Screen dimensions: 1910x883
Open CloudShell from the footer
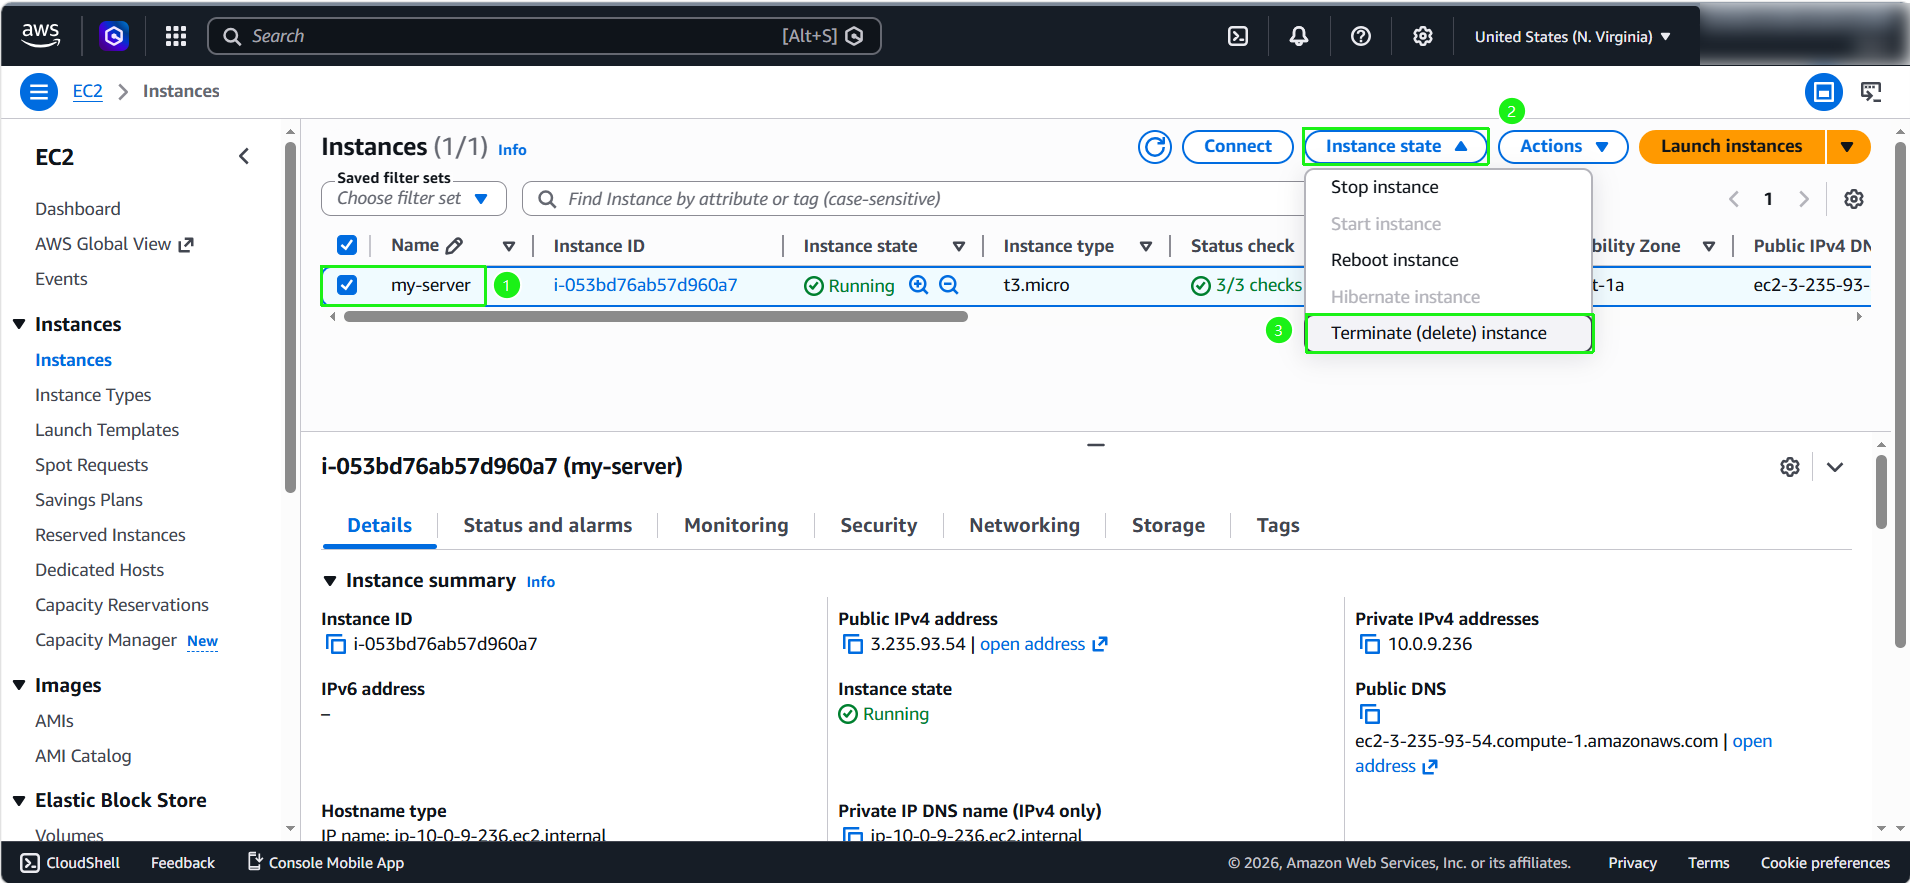(x=70, y=863)
